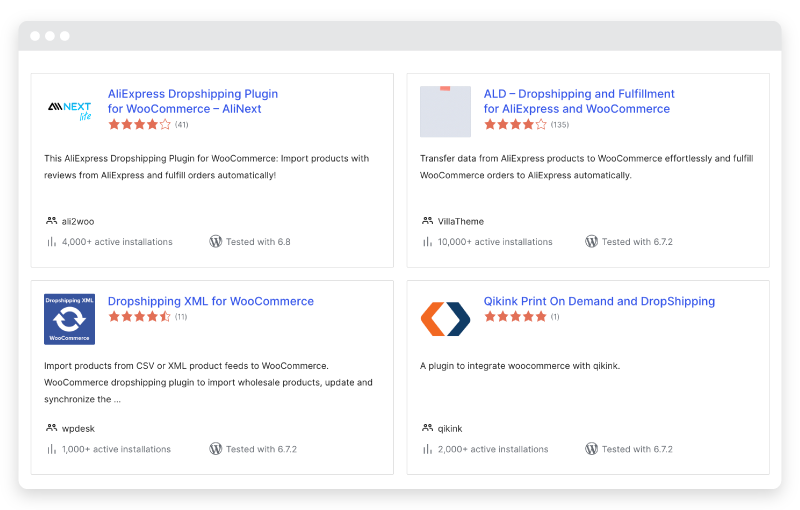Image resolution: width=800 pixels, height=510 pixels.
Task: Click the author icon next to qikink
Action: (428, 428)
